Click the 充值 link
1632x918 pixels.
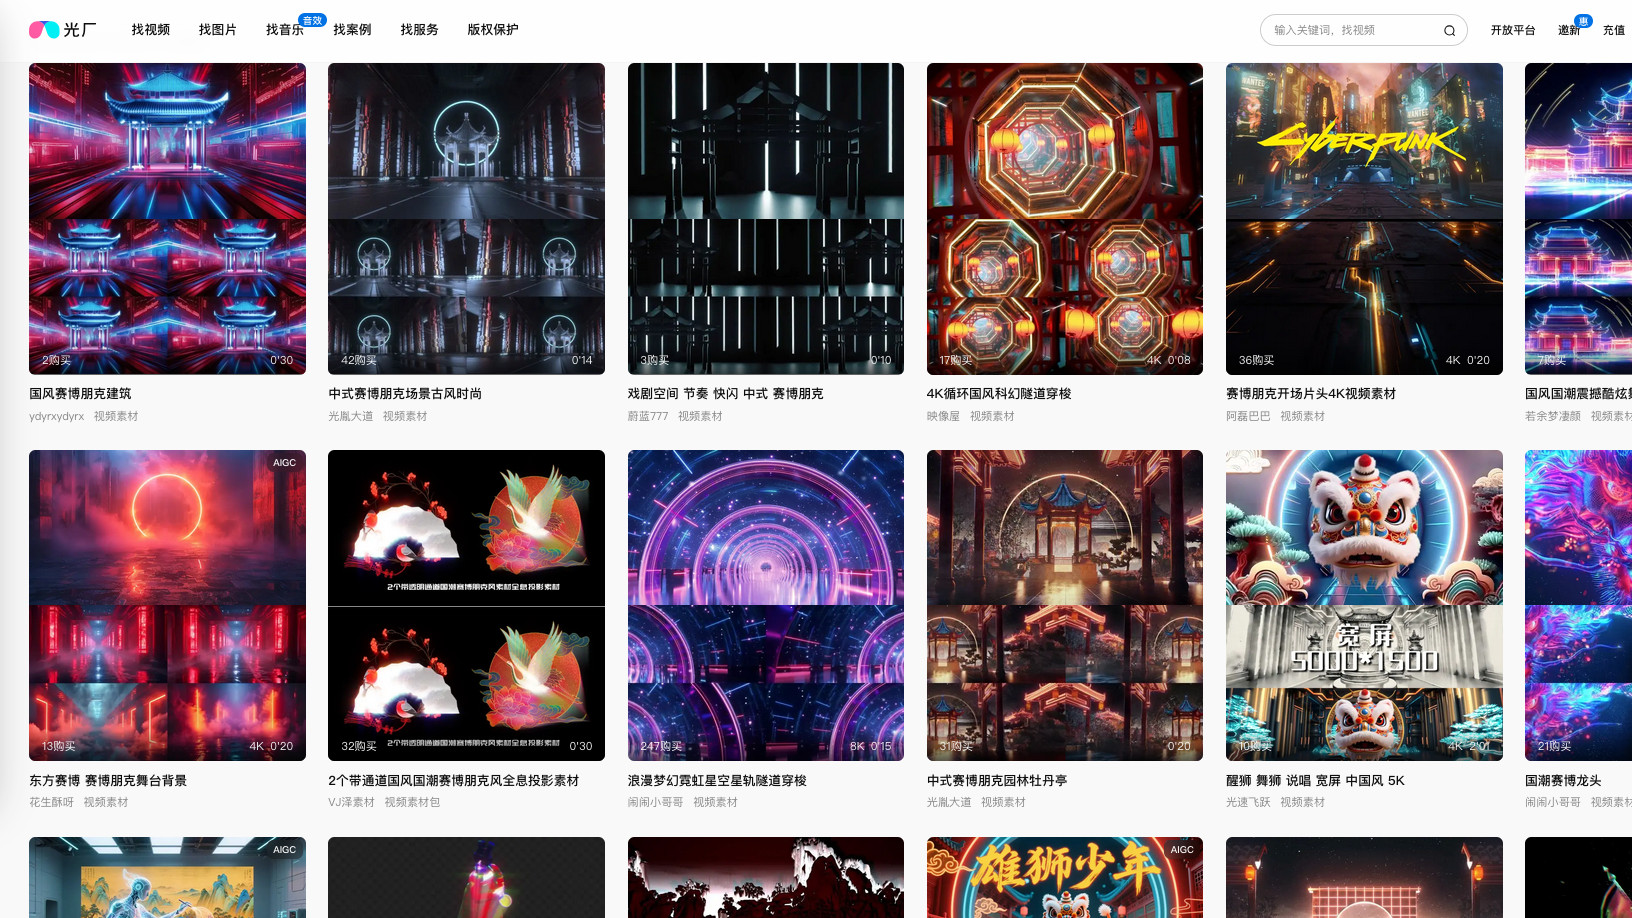(1614, 30)
